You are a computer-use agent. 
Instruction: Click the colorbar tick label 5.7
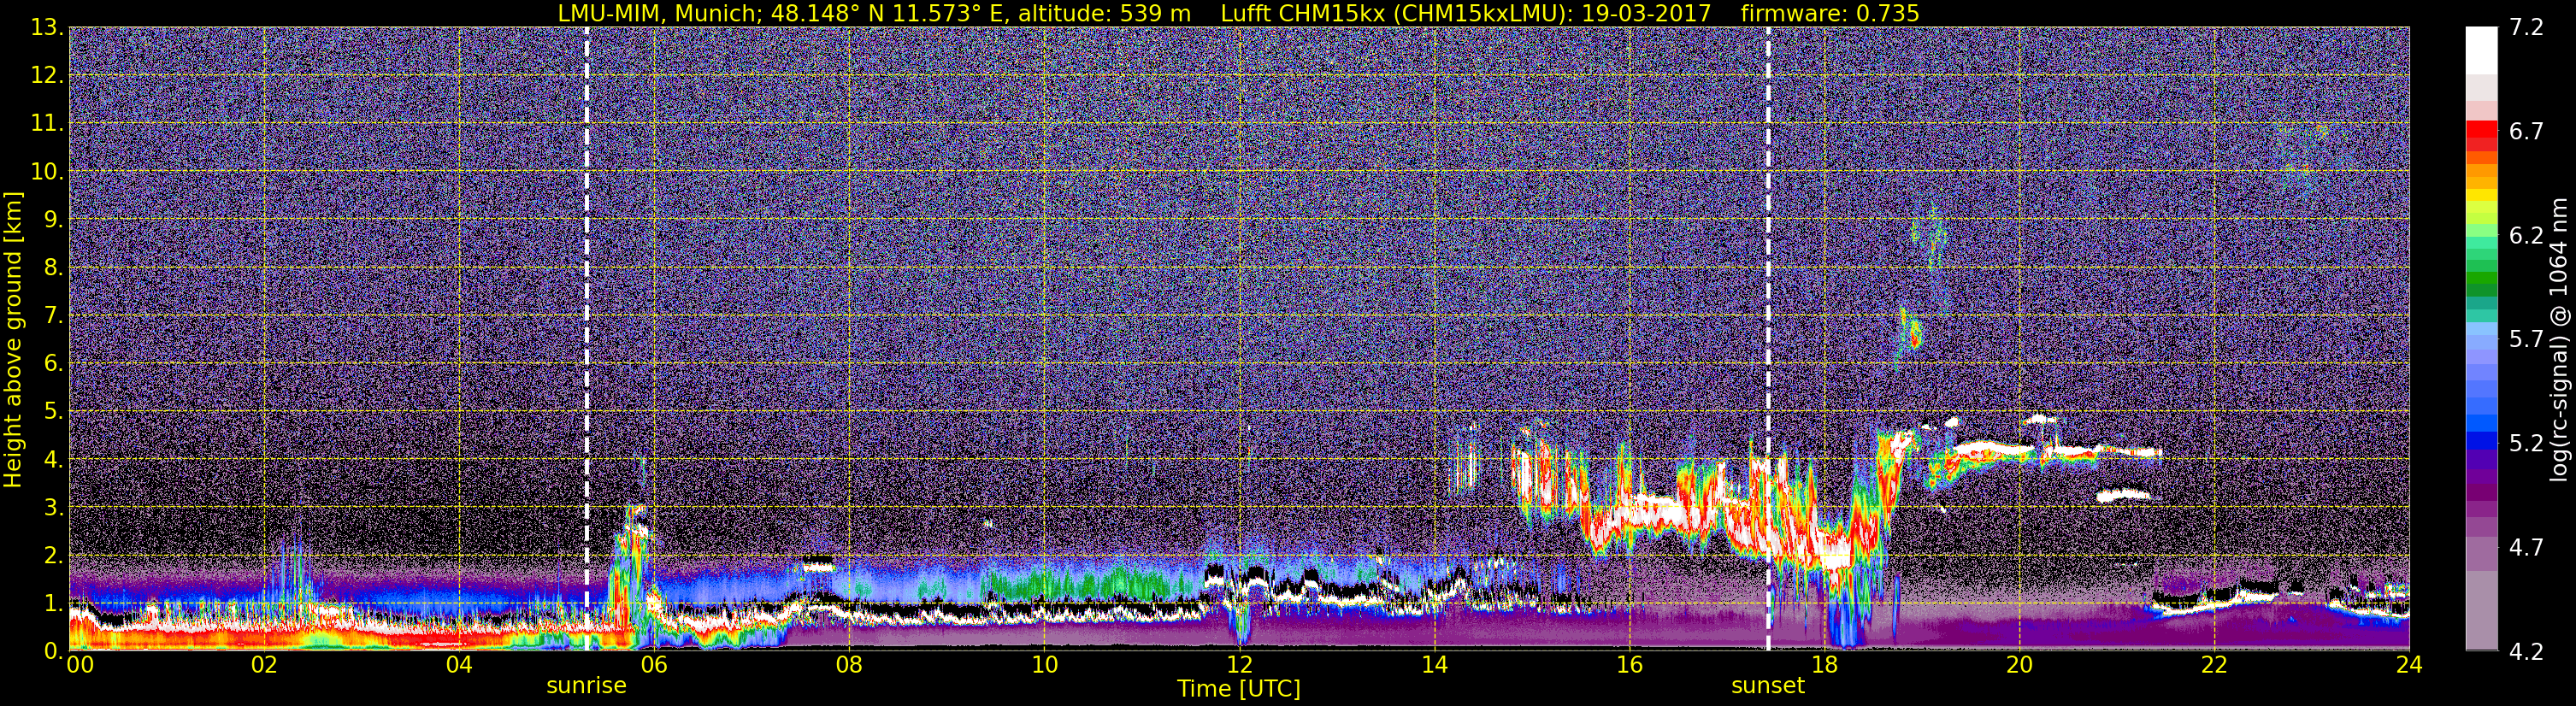2526,340
